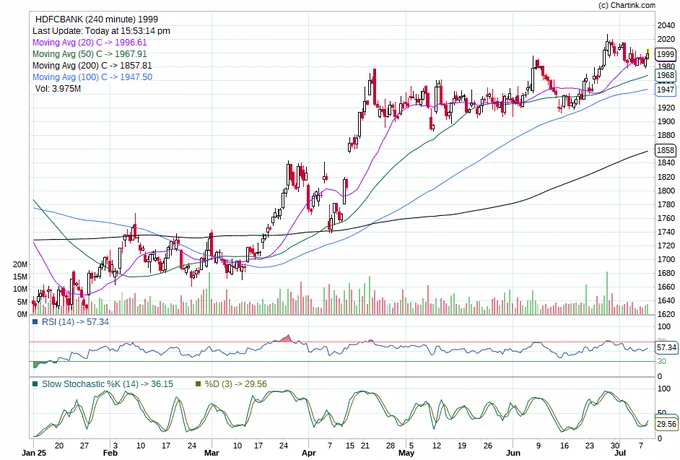680x460 pixels.
Task: Click the 15M volume axis label
Action: pyautogui.click(x=20, y=277)
